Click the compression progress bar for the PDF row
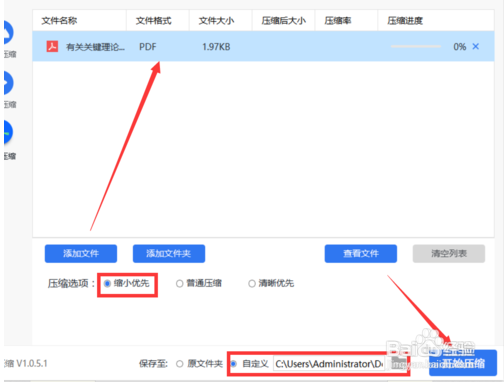The width and height of the screenshot is (504, 383). tap(416, 46)
